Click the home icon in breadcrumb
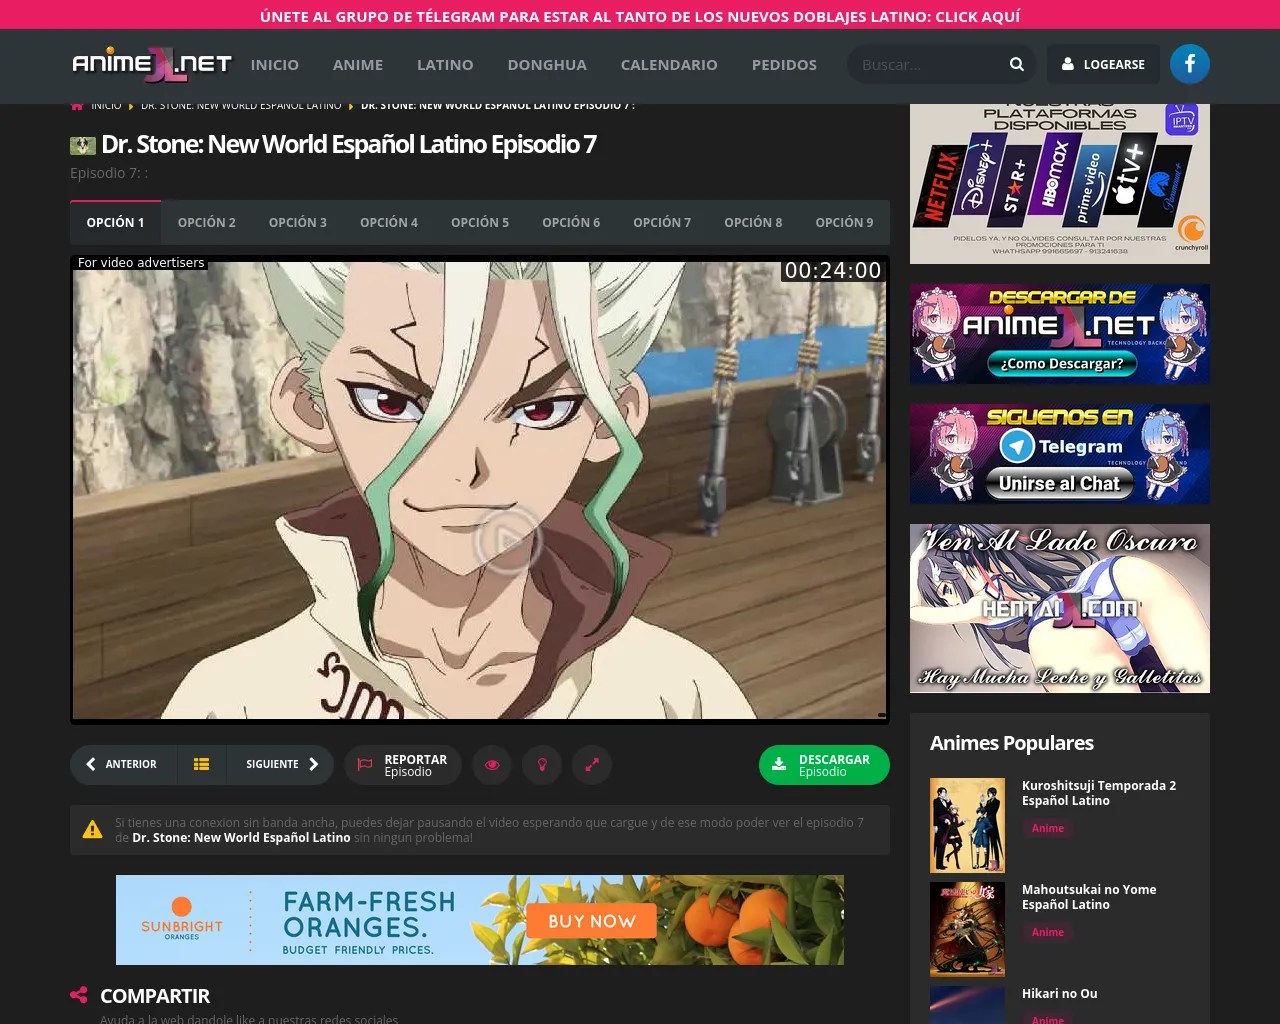 77,105
